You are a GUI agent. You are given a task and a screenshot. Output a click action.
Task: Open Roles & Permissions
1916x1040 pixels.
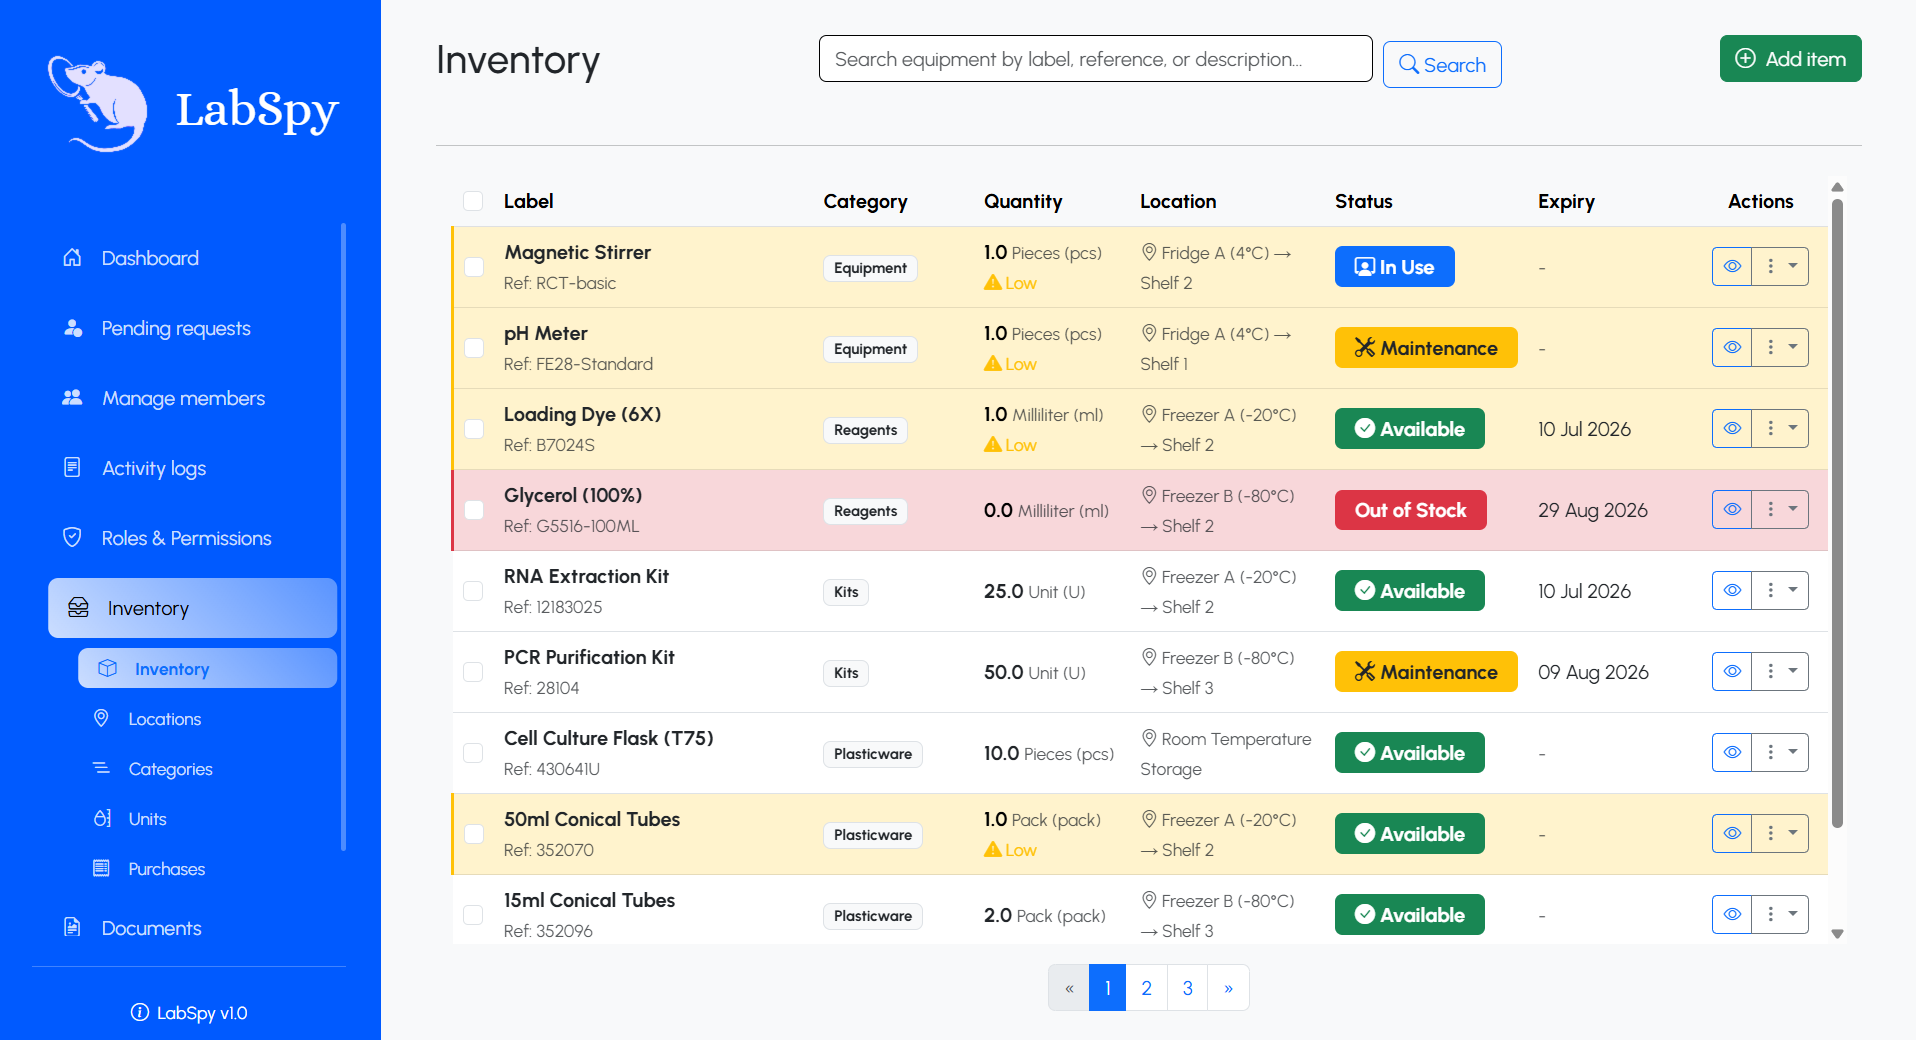tap(186, 538)
